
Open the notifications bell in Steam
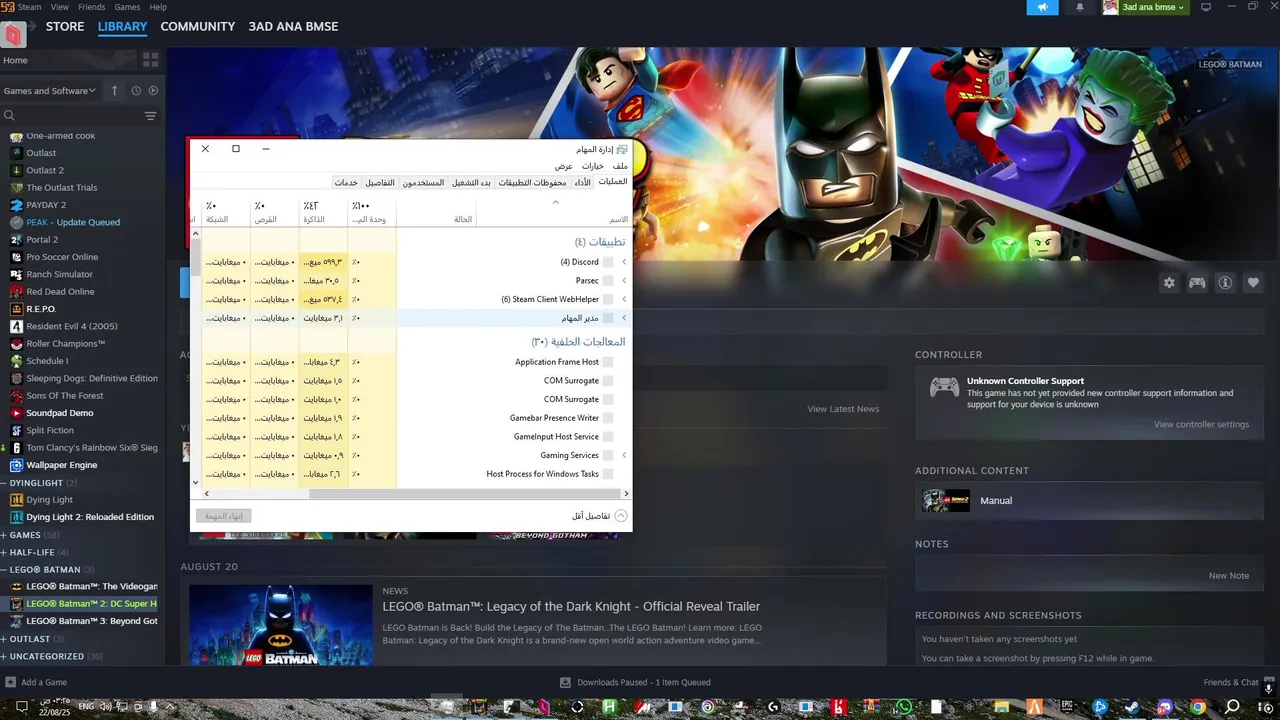pos(1079,7)
